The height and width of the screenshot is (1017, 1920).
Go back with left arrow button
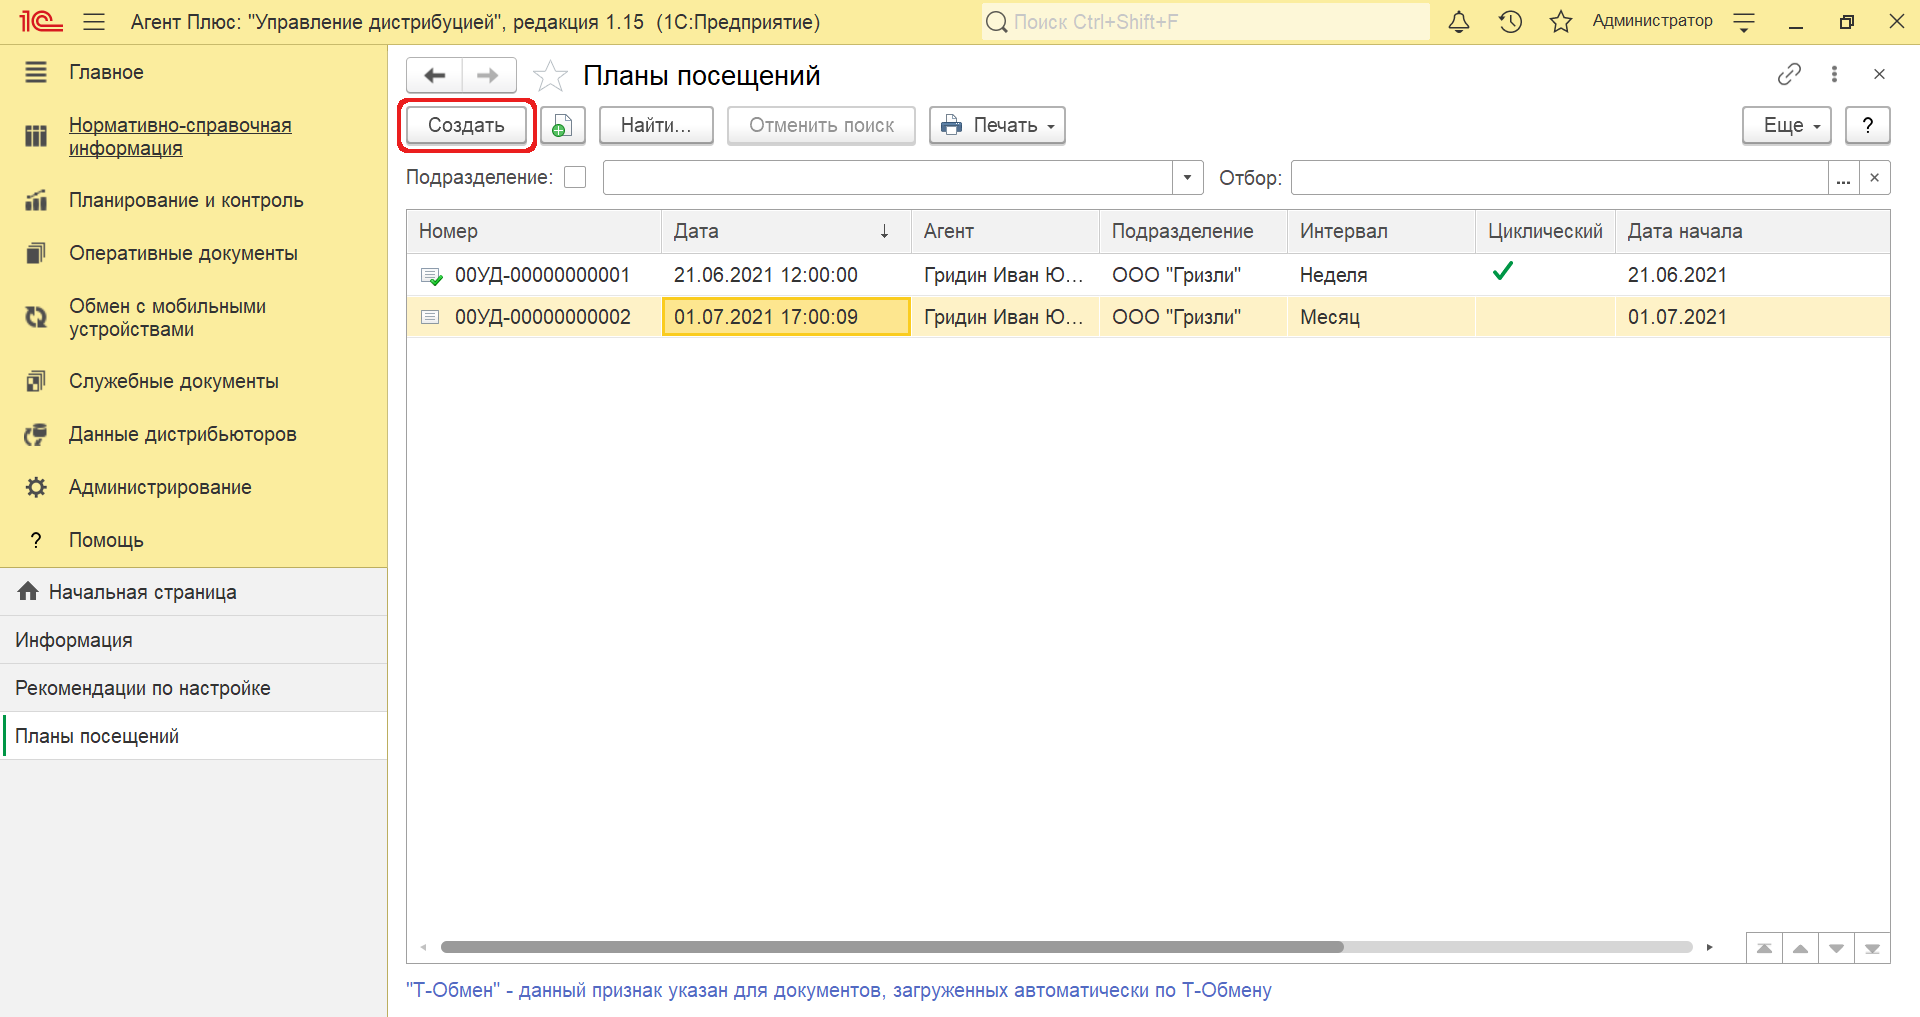[435, 75]
